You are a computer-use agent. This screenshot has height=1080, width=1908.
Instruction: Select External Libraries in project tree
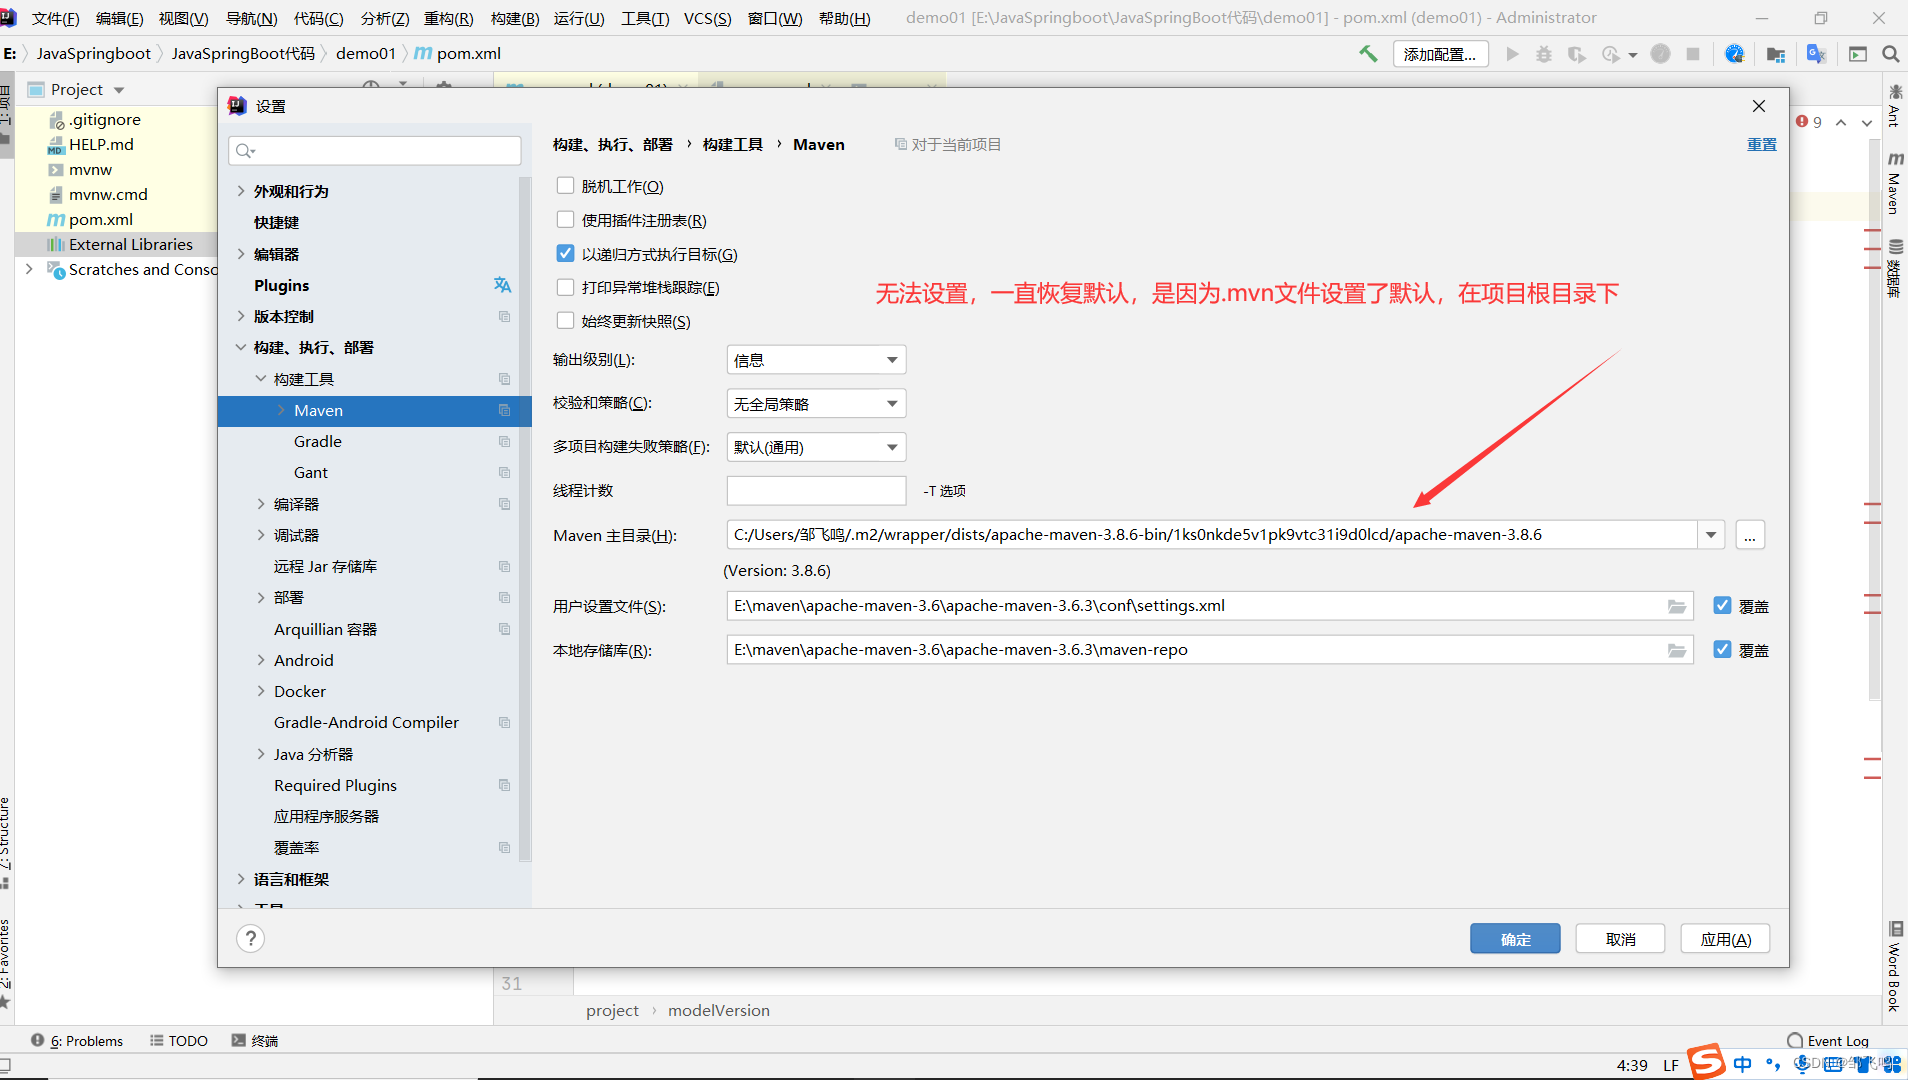(130, 244)
